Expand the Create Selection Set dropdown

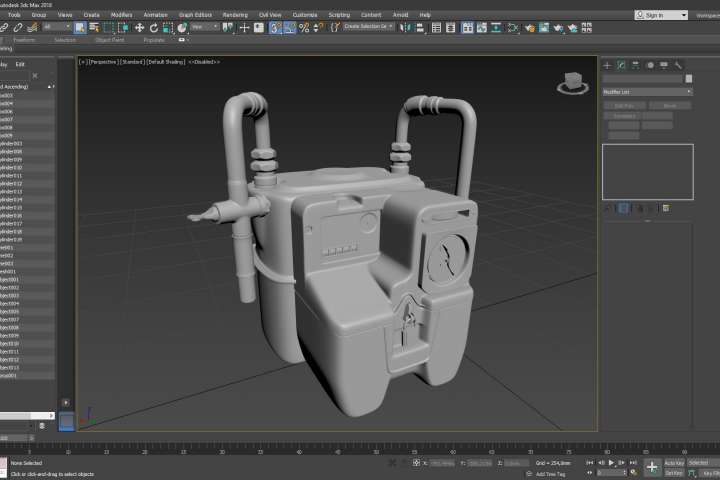pyautogui.click(x=368, y=27)
